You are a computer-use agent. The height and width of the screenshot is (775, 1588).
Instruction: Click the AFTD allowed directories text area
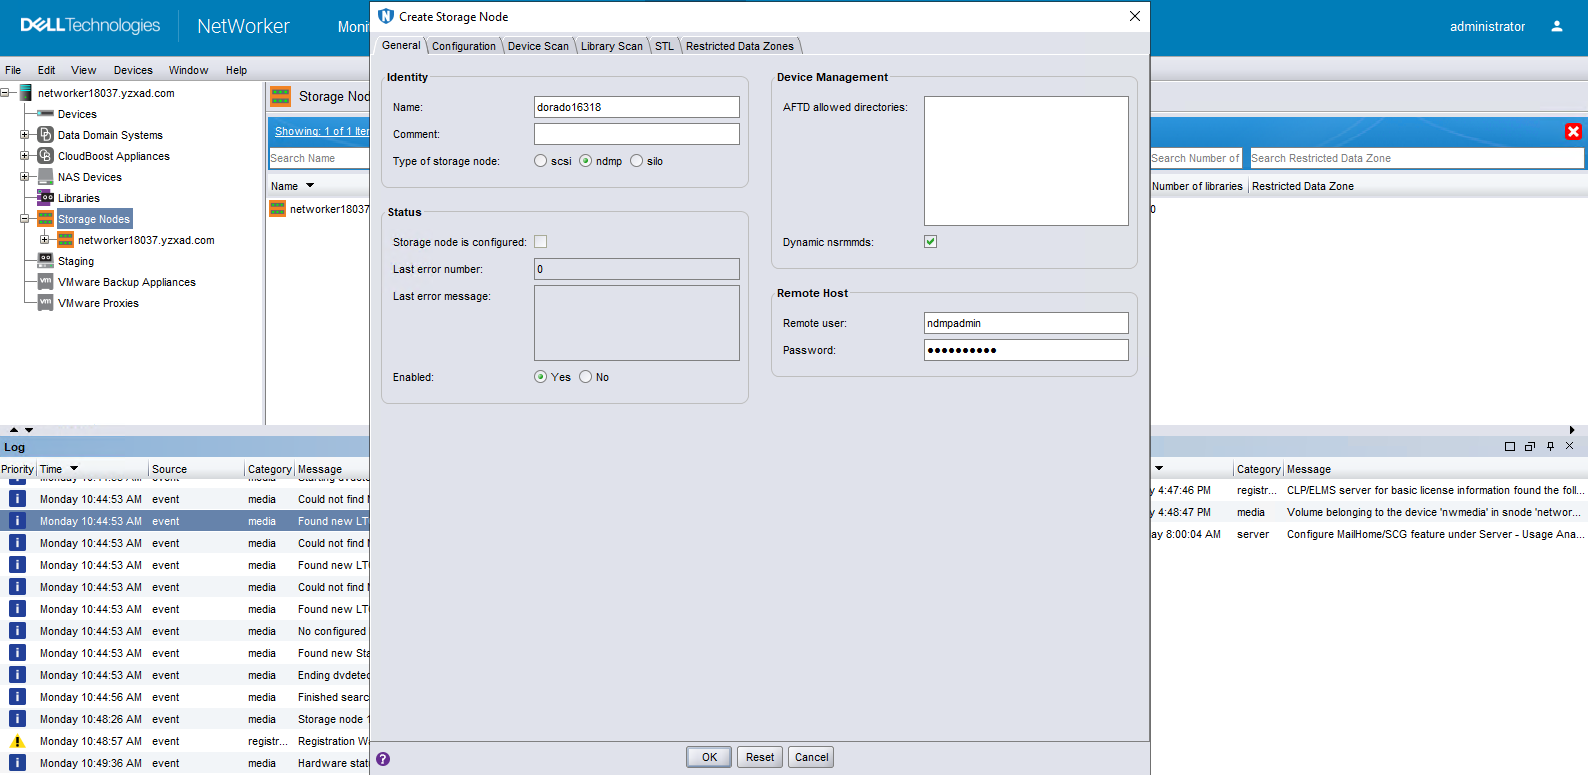[1026, 161]
